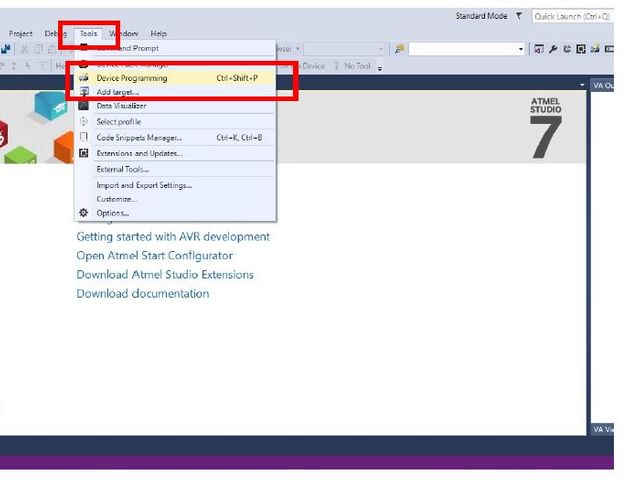Click the Add target icon
The image size is (640, 480).
point(84,92)
